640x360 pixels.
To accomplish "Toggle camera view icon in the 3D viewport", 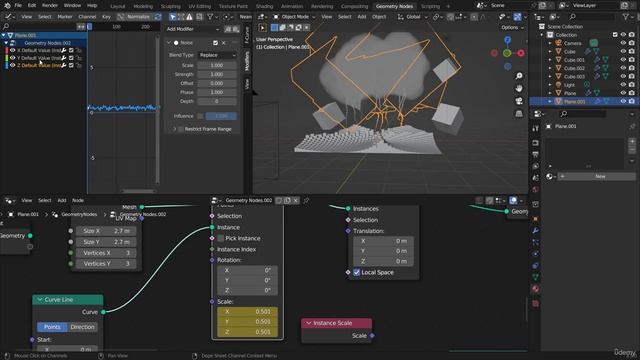I will coord(519,101).
